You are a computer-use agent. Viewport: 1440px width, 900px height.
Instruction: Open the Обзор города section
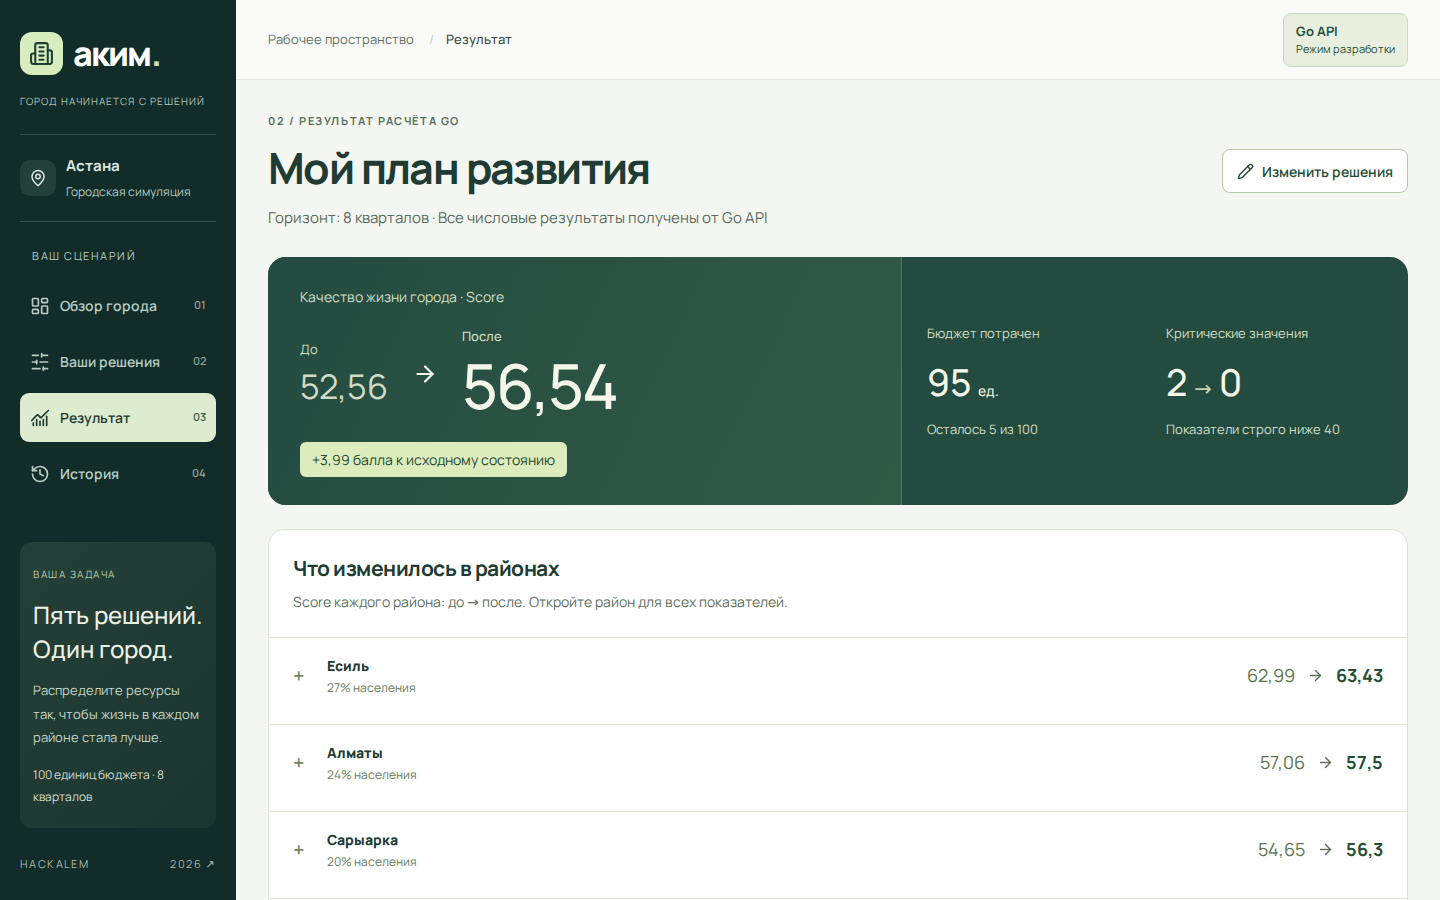(x=118, y=306)
